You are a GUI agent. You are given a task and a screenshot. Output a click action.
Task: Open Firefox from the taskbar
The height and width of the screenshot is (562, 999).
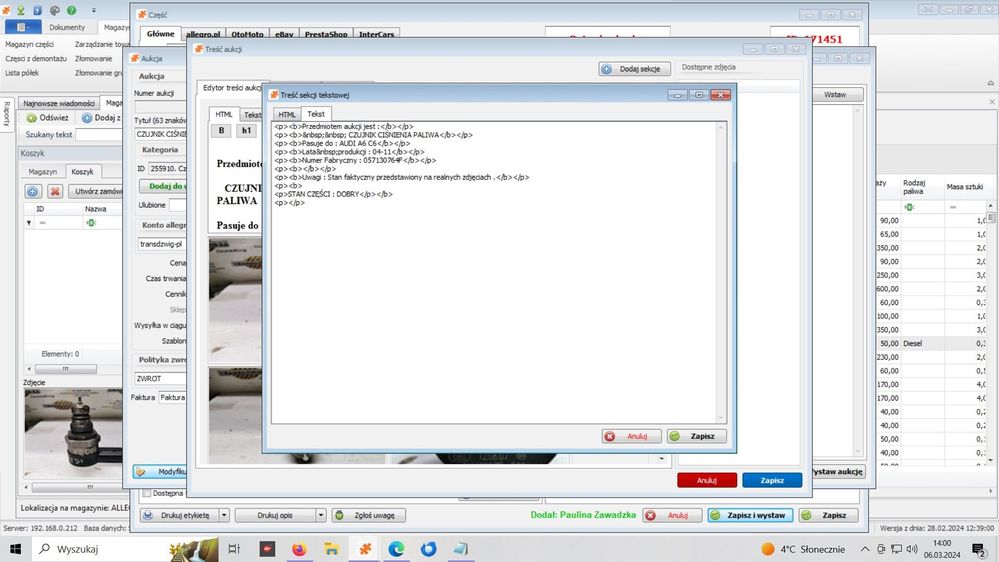[x=299, y=549]
